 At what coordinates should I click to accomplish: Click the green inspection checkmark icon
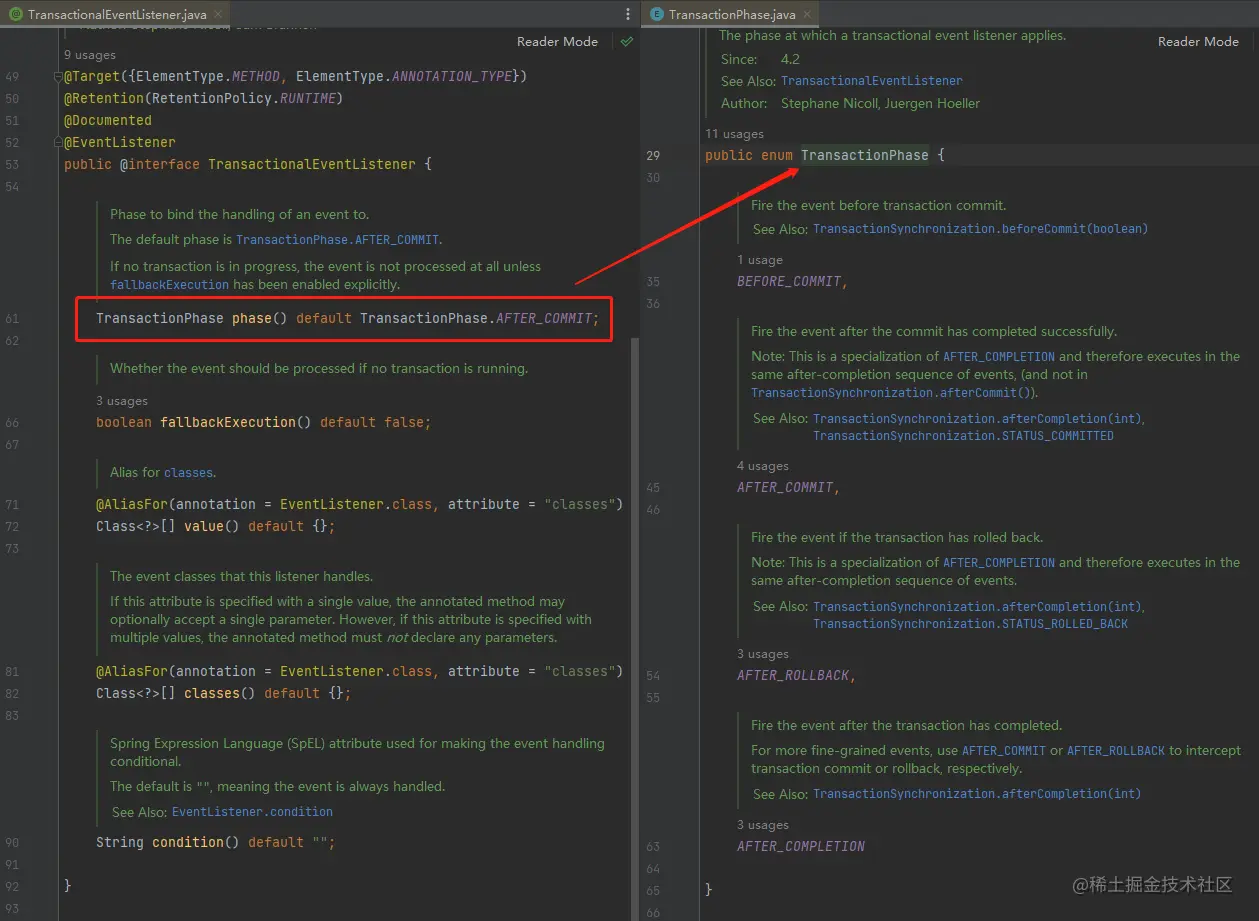[x=626, y=42]
